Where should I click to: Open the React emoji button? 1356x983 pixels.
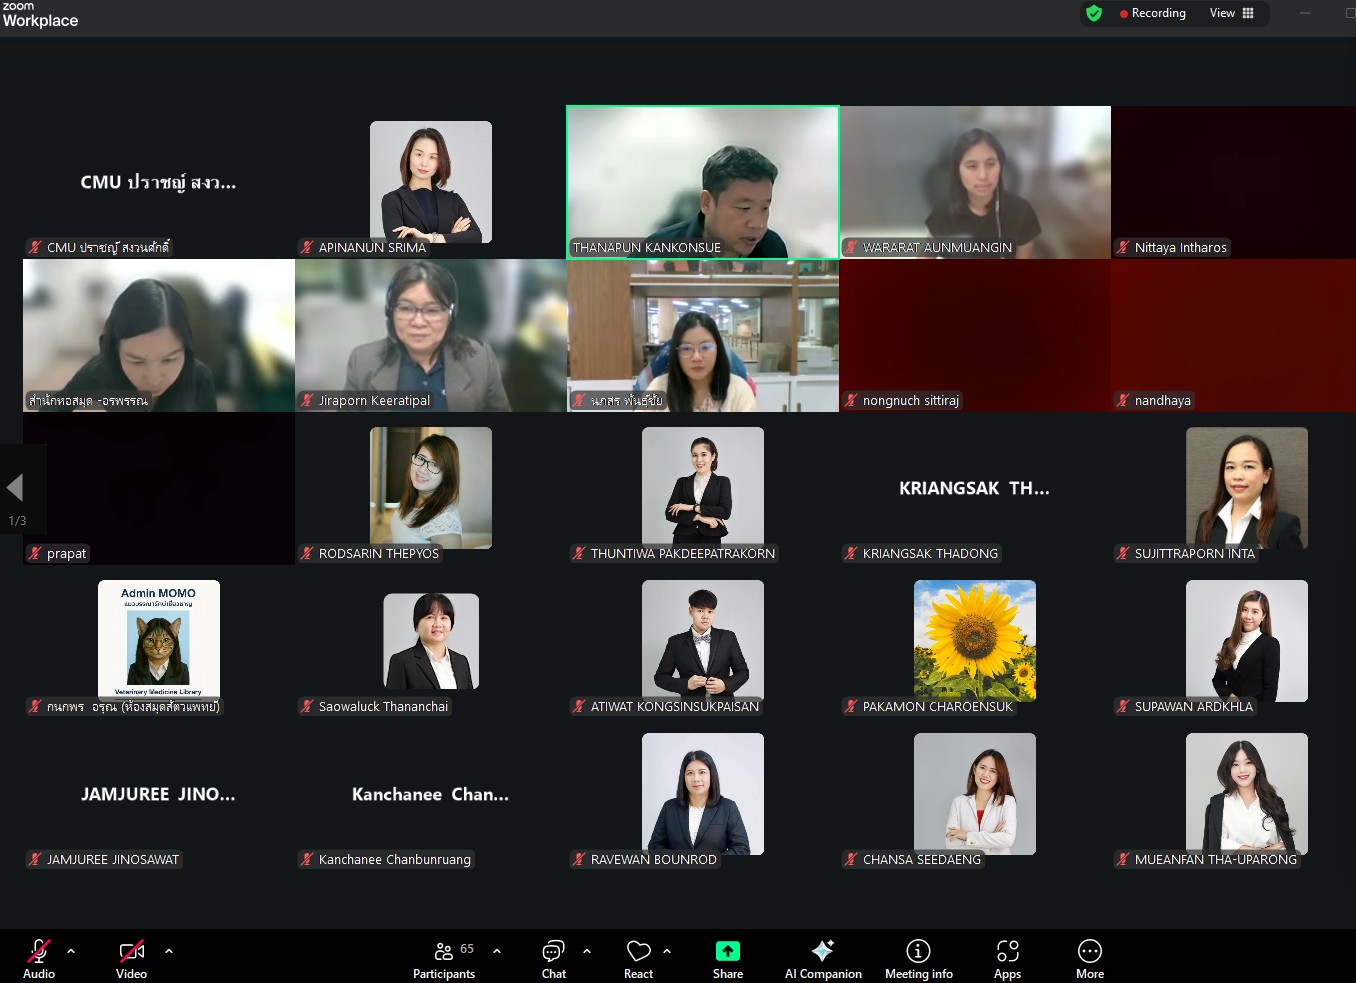[638, 958]
